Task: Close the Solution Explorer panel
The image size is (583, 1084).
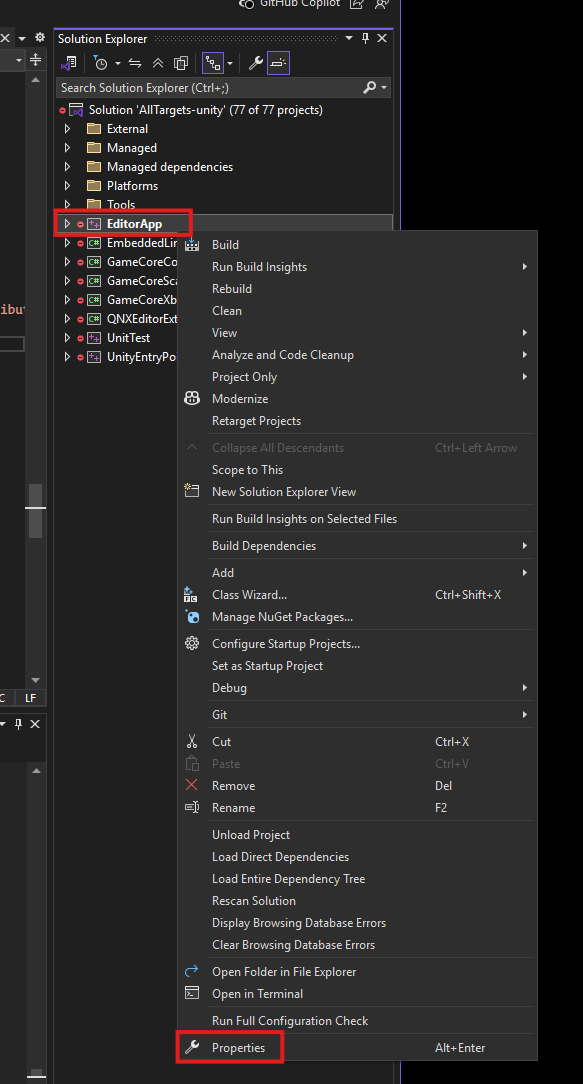Action: click(382, 38)
